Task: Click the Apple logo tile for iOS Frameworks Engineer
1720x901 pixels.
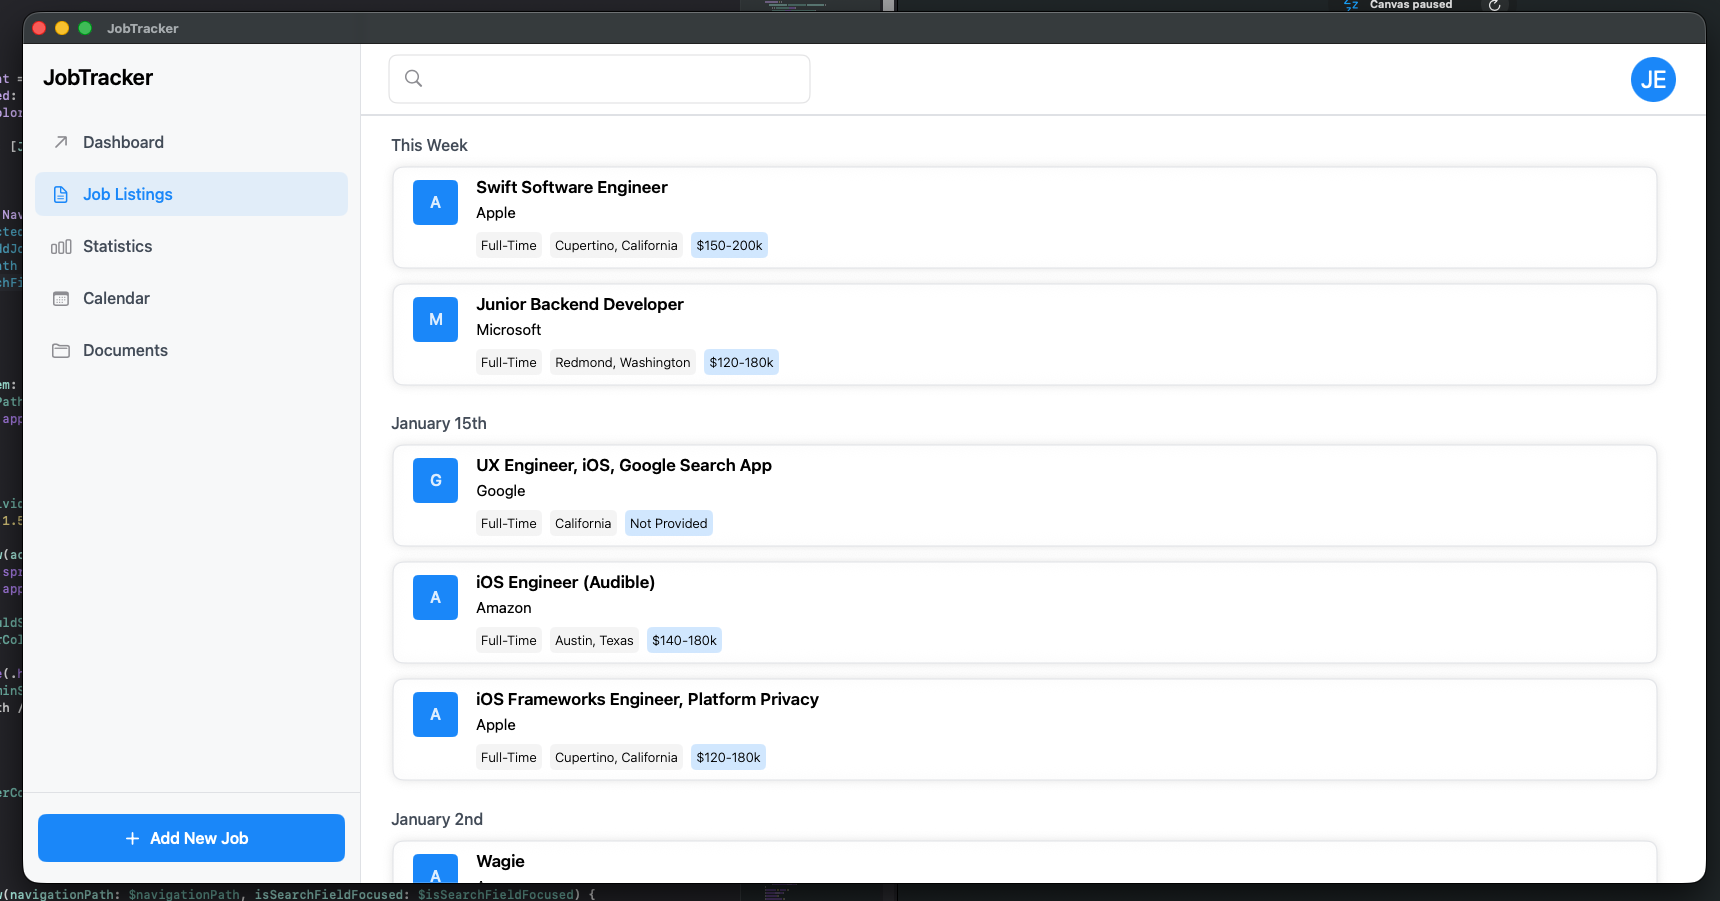Action: click(x=435, y=714)
